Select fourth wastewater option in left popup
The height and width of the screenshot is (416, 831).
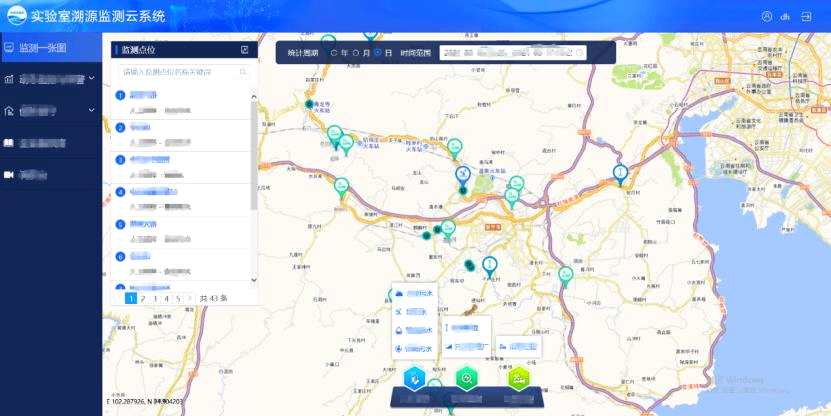pos(414,349)
